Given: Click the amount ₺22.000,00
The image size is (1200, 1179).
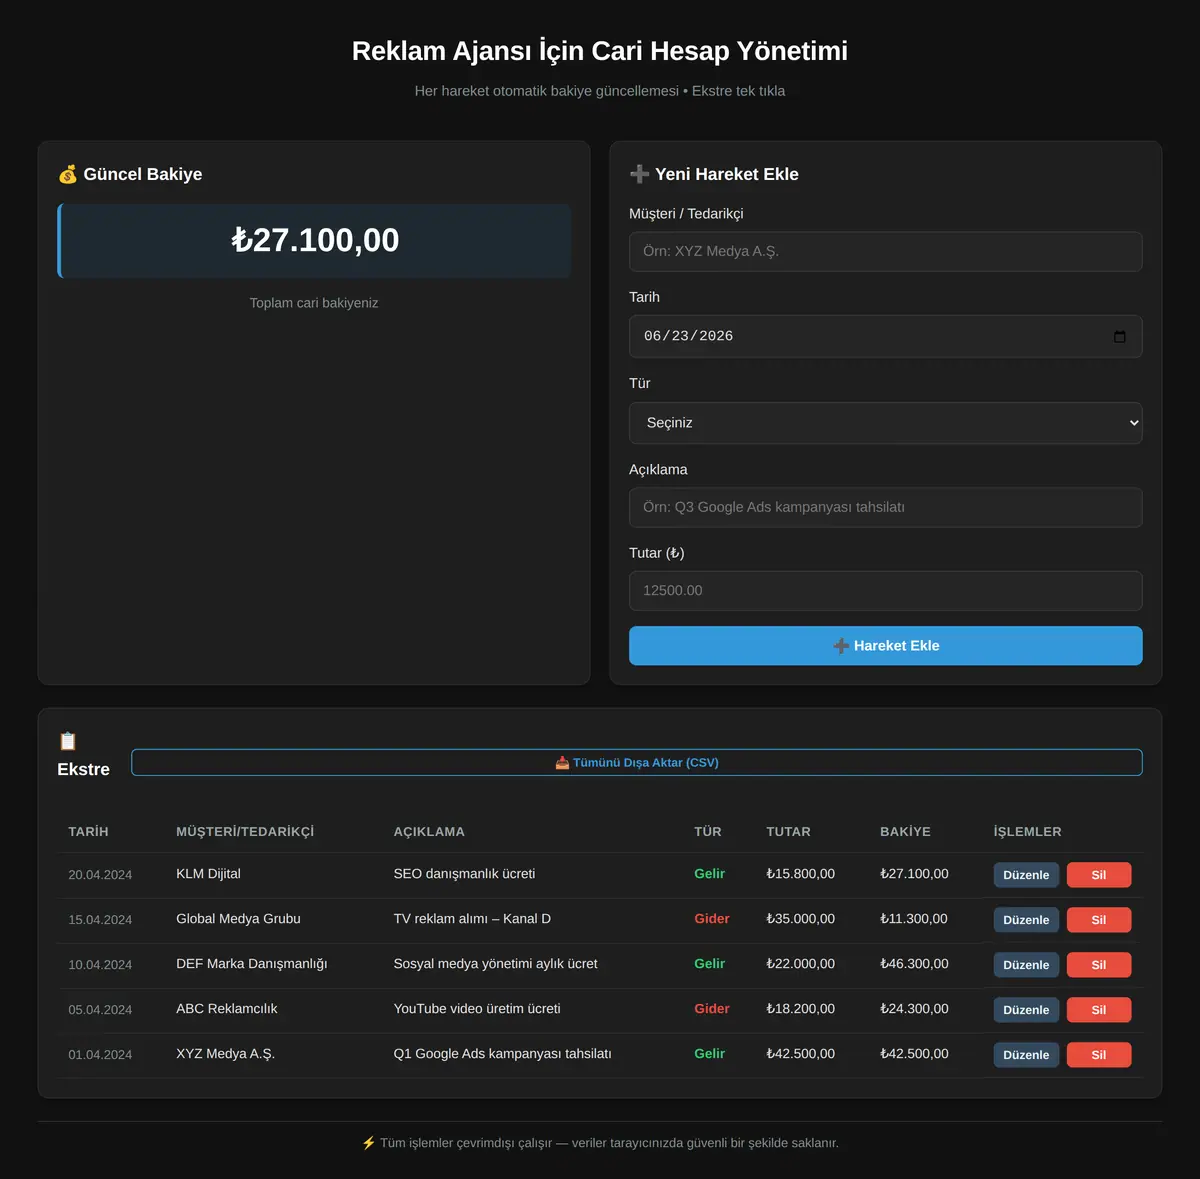Looking at the screenshot, I should [800, 964].
